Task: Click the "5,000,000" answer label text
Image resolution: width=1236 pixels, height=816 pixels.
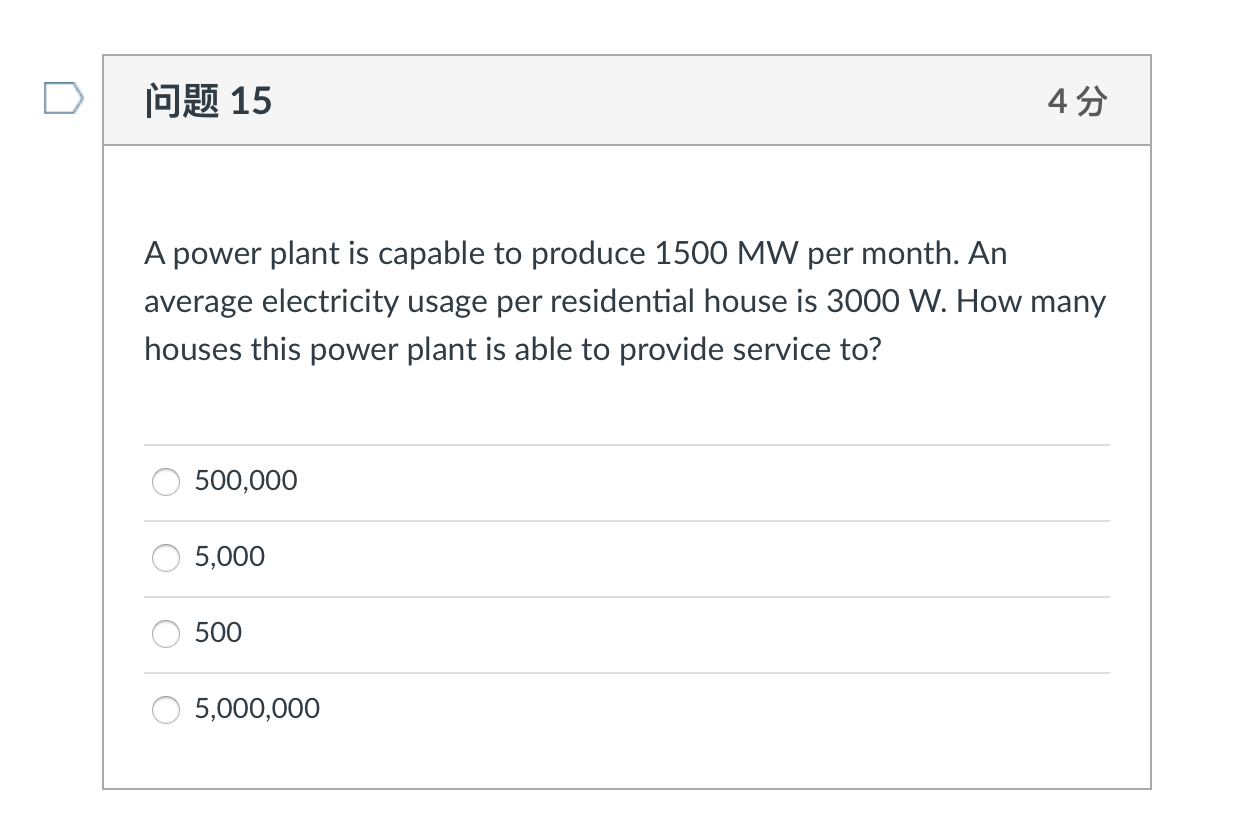Action: point(257,709)
